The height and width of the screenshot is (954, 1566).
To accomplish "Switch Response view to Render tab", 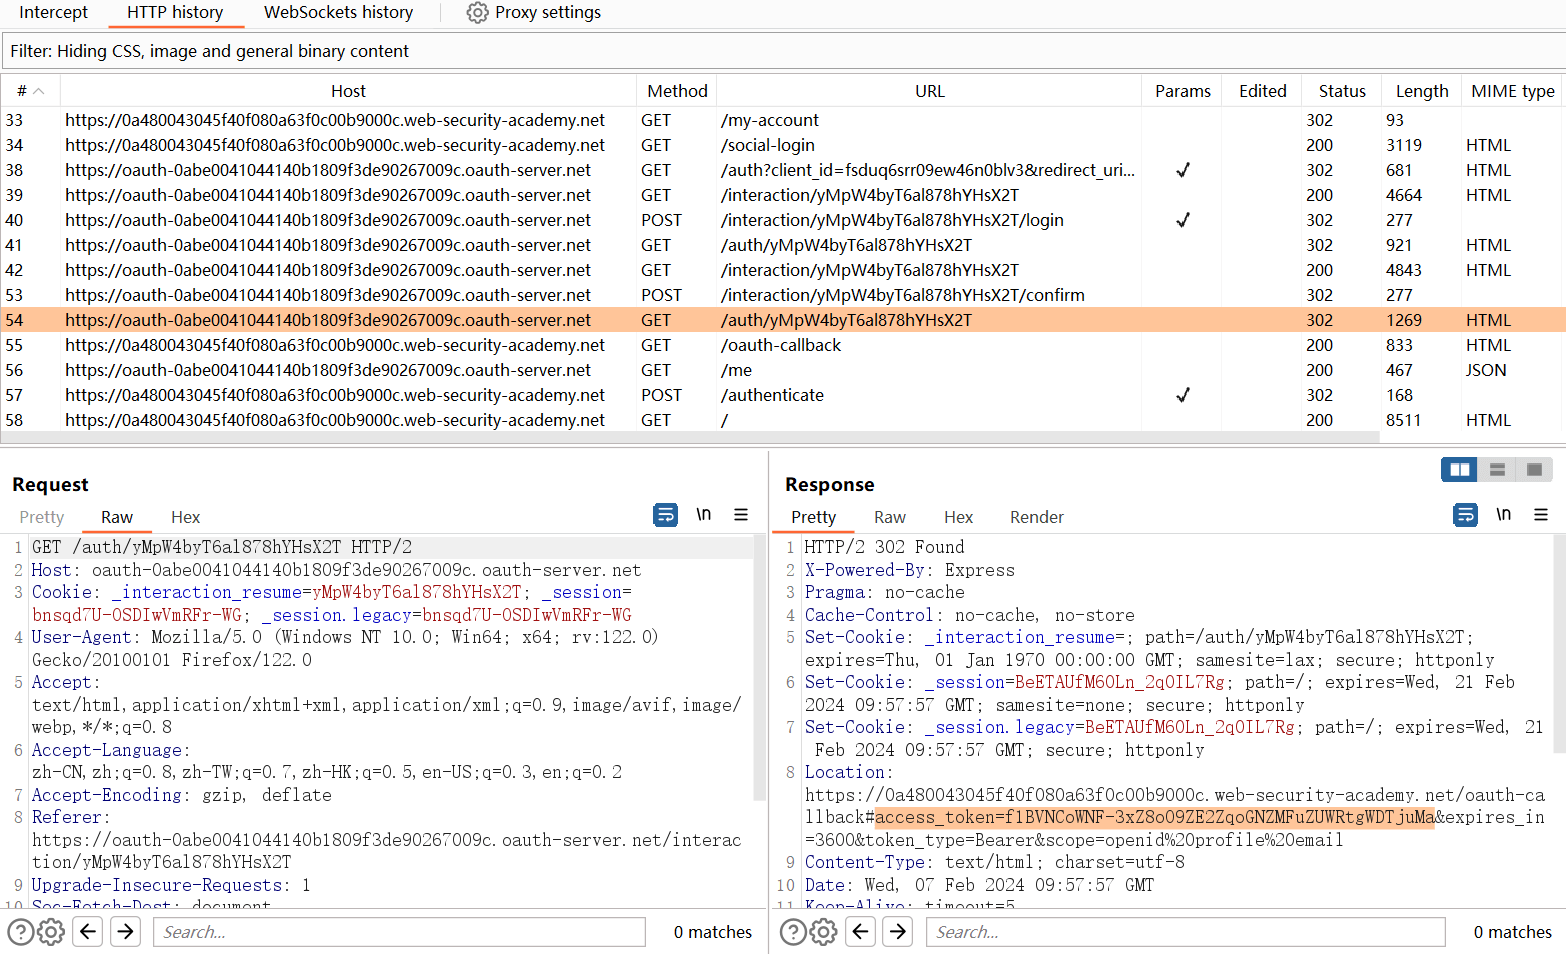I will pyautogui.click(x=1036, y=517).
